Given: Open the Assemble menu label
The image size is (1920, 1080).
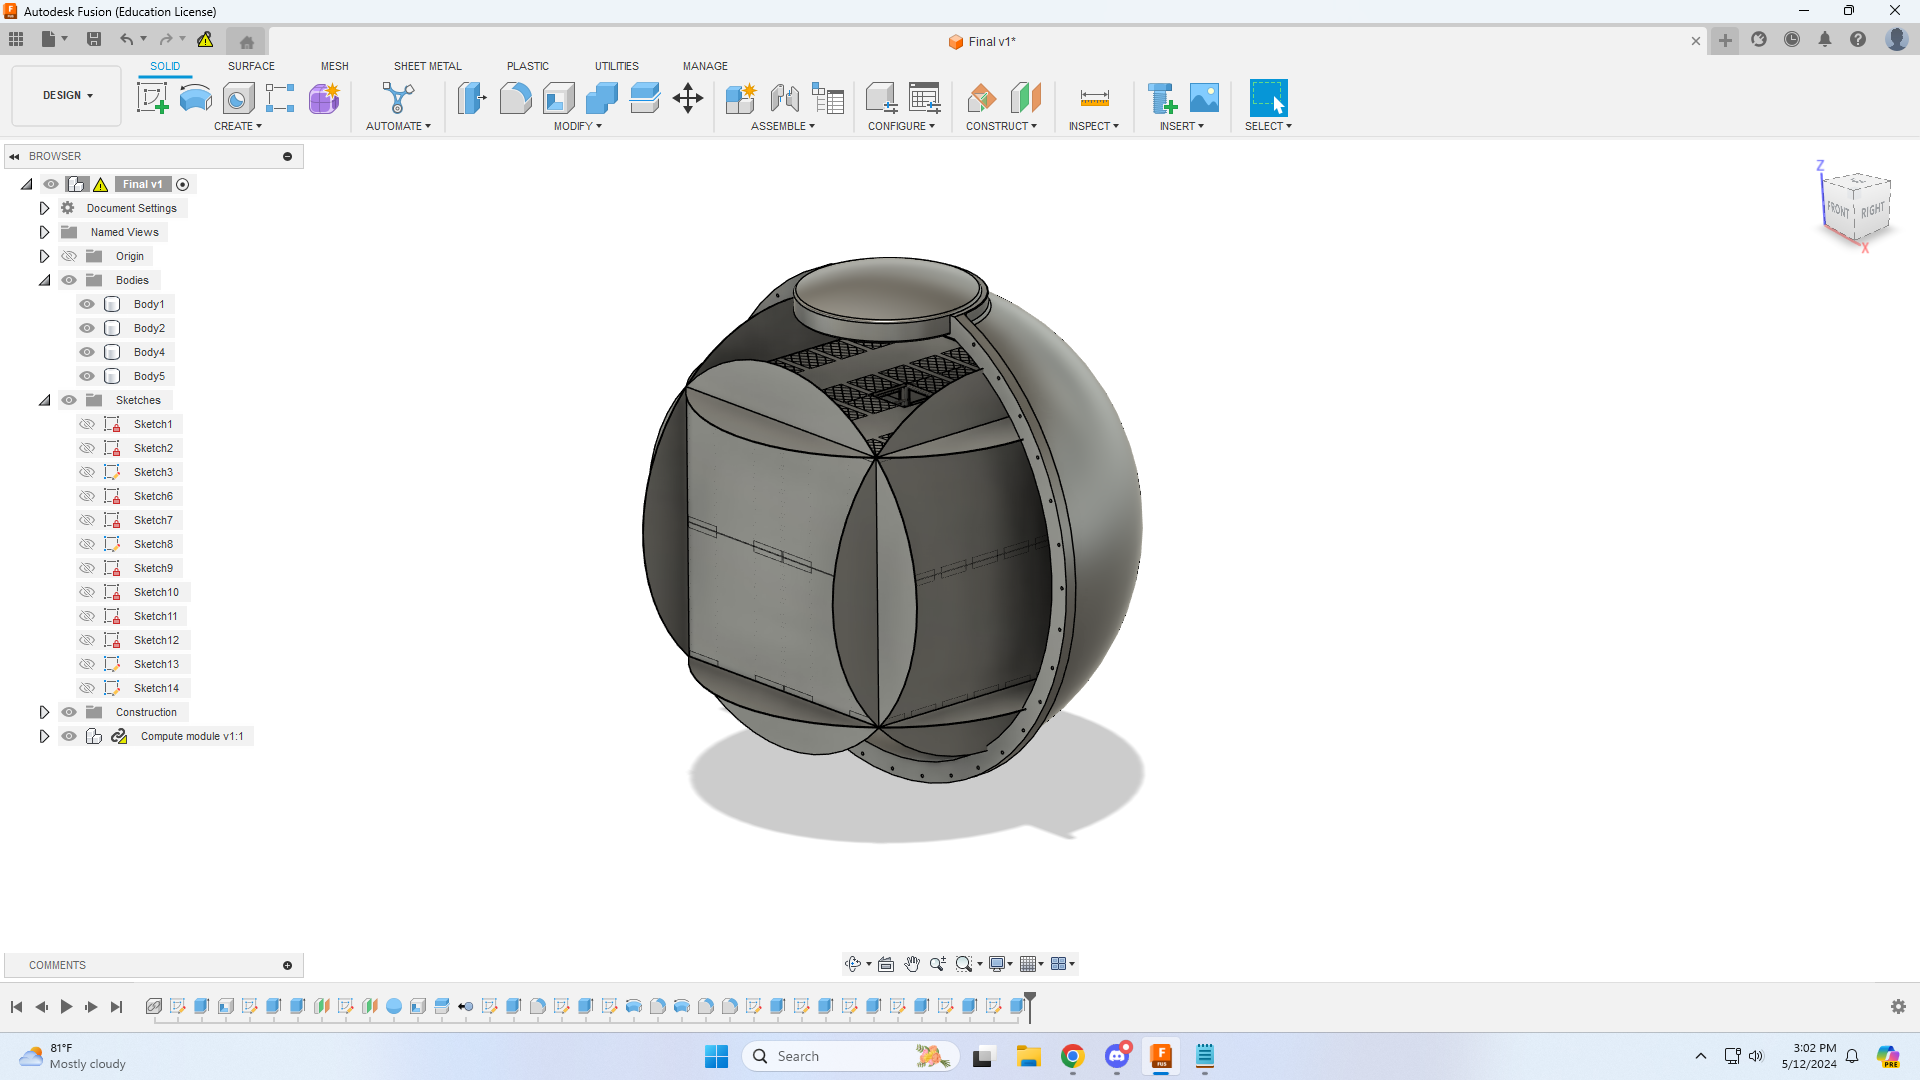Looking at the screenshot, I should point(783,126).
